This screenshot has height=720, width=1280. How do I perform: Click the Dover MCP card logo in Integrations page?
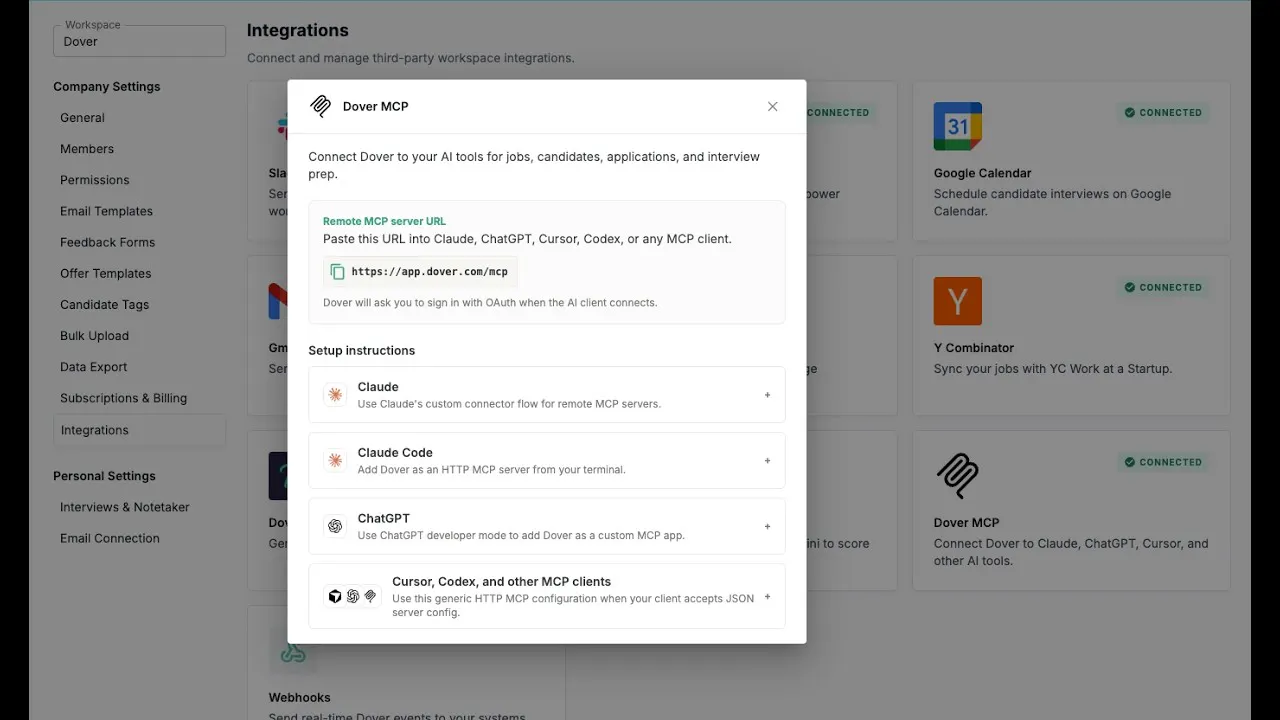(958, 476)
